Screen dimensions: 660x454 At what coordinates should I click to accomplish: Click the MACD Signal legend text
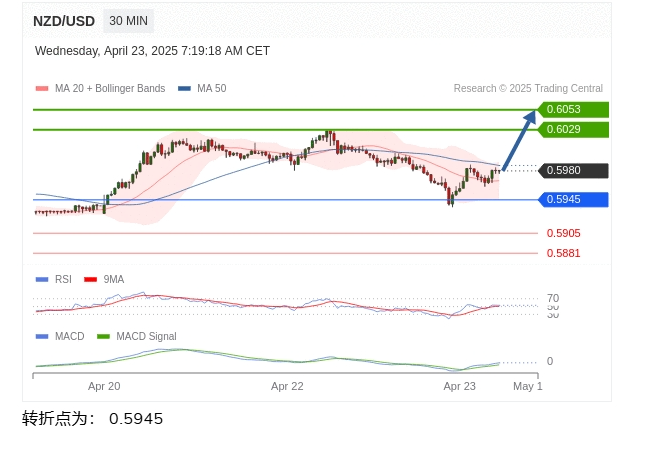pyautogui.click(x=146, y=336)
